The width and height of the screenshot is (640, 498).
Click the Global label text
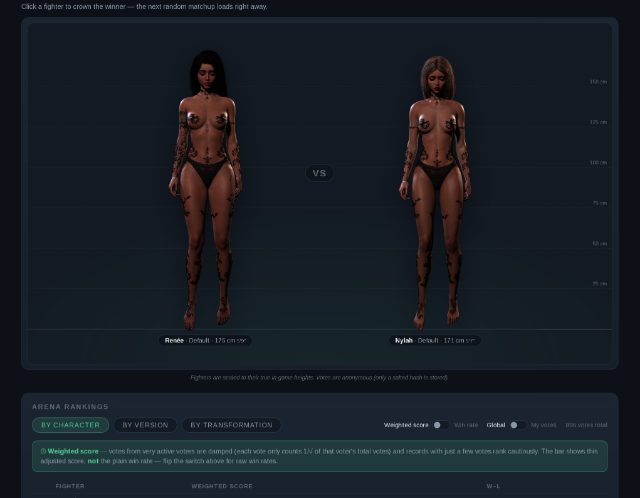[496, 425]
